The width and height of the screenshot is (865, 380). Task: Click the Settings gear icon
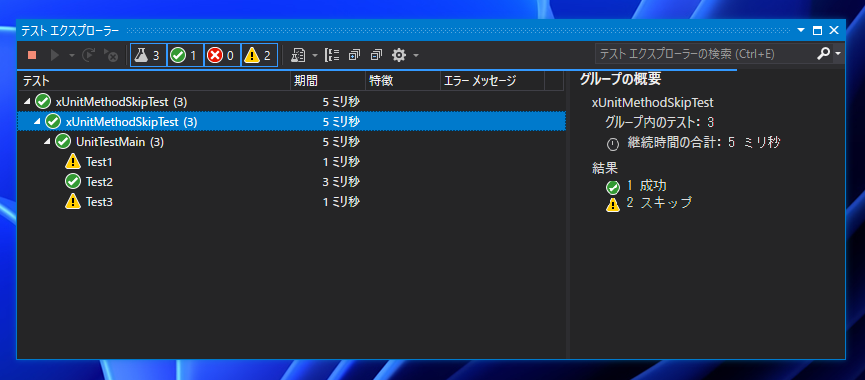[x=399, y=55]
